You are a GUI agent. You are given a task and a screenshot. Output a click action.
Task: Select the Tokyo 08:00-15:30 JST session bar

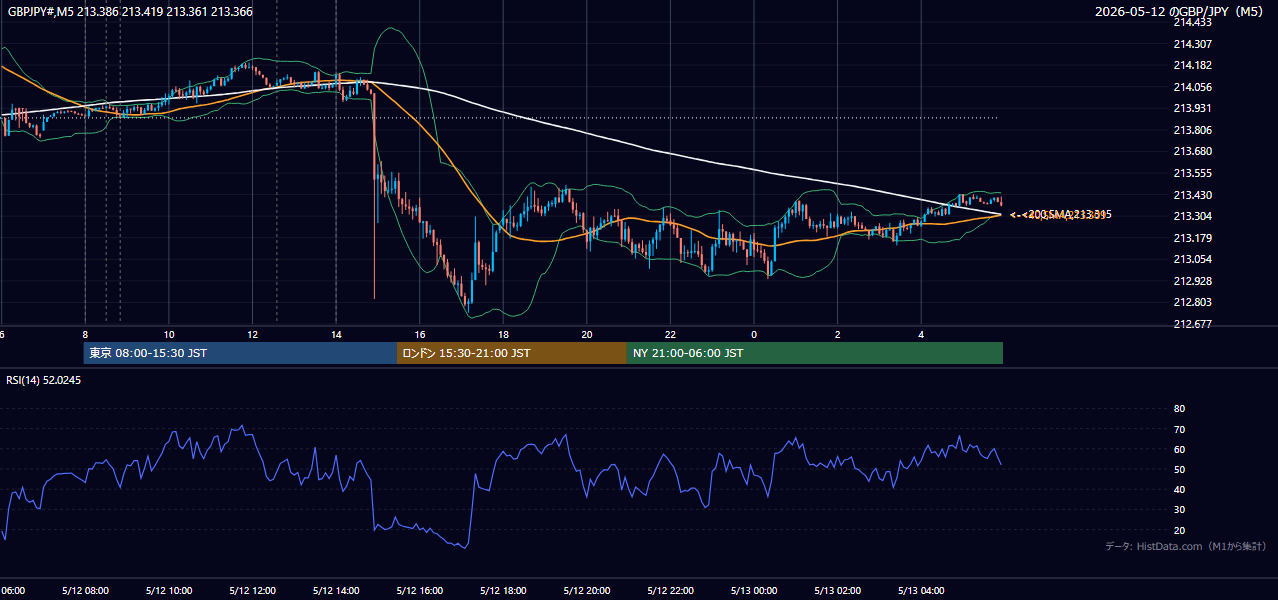(241, 353)
